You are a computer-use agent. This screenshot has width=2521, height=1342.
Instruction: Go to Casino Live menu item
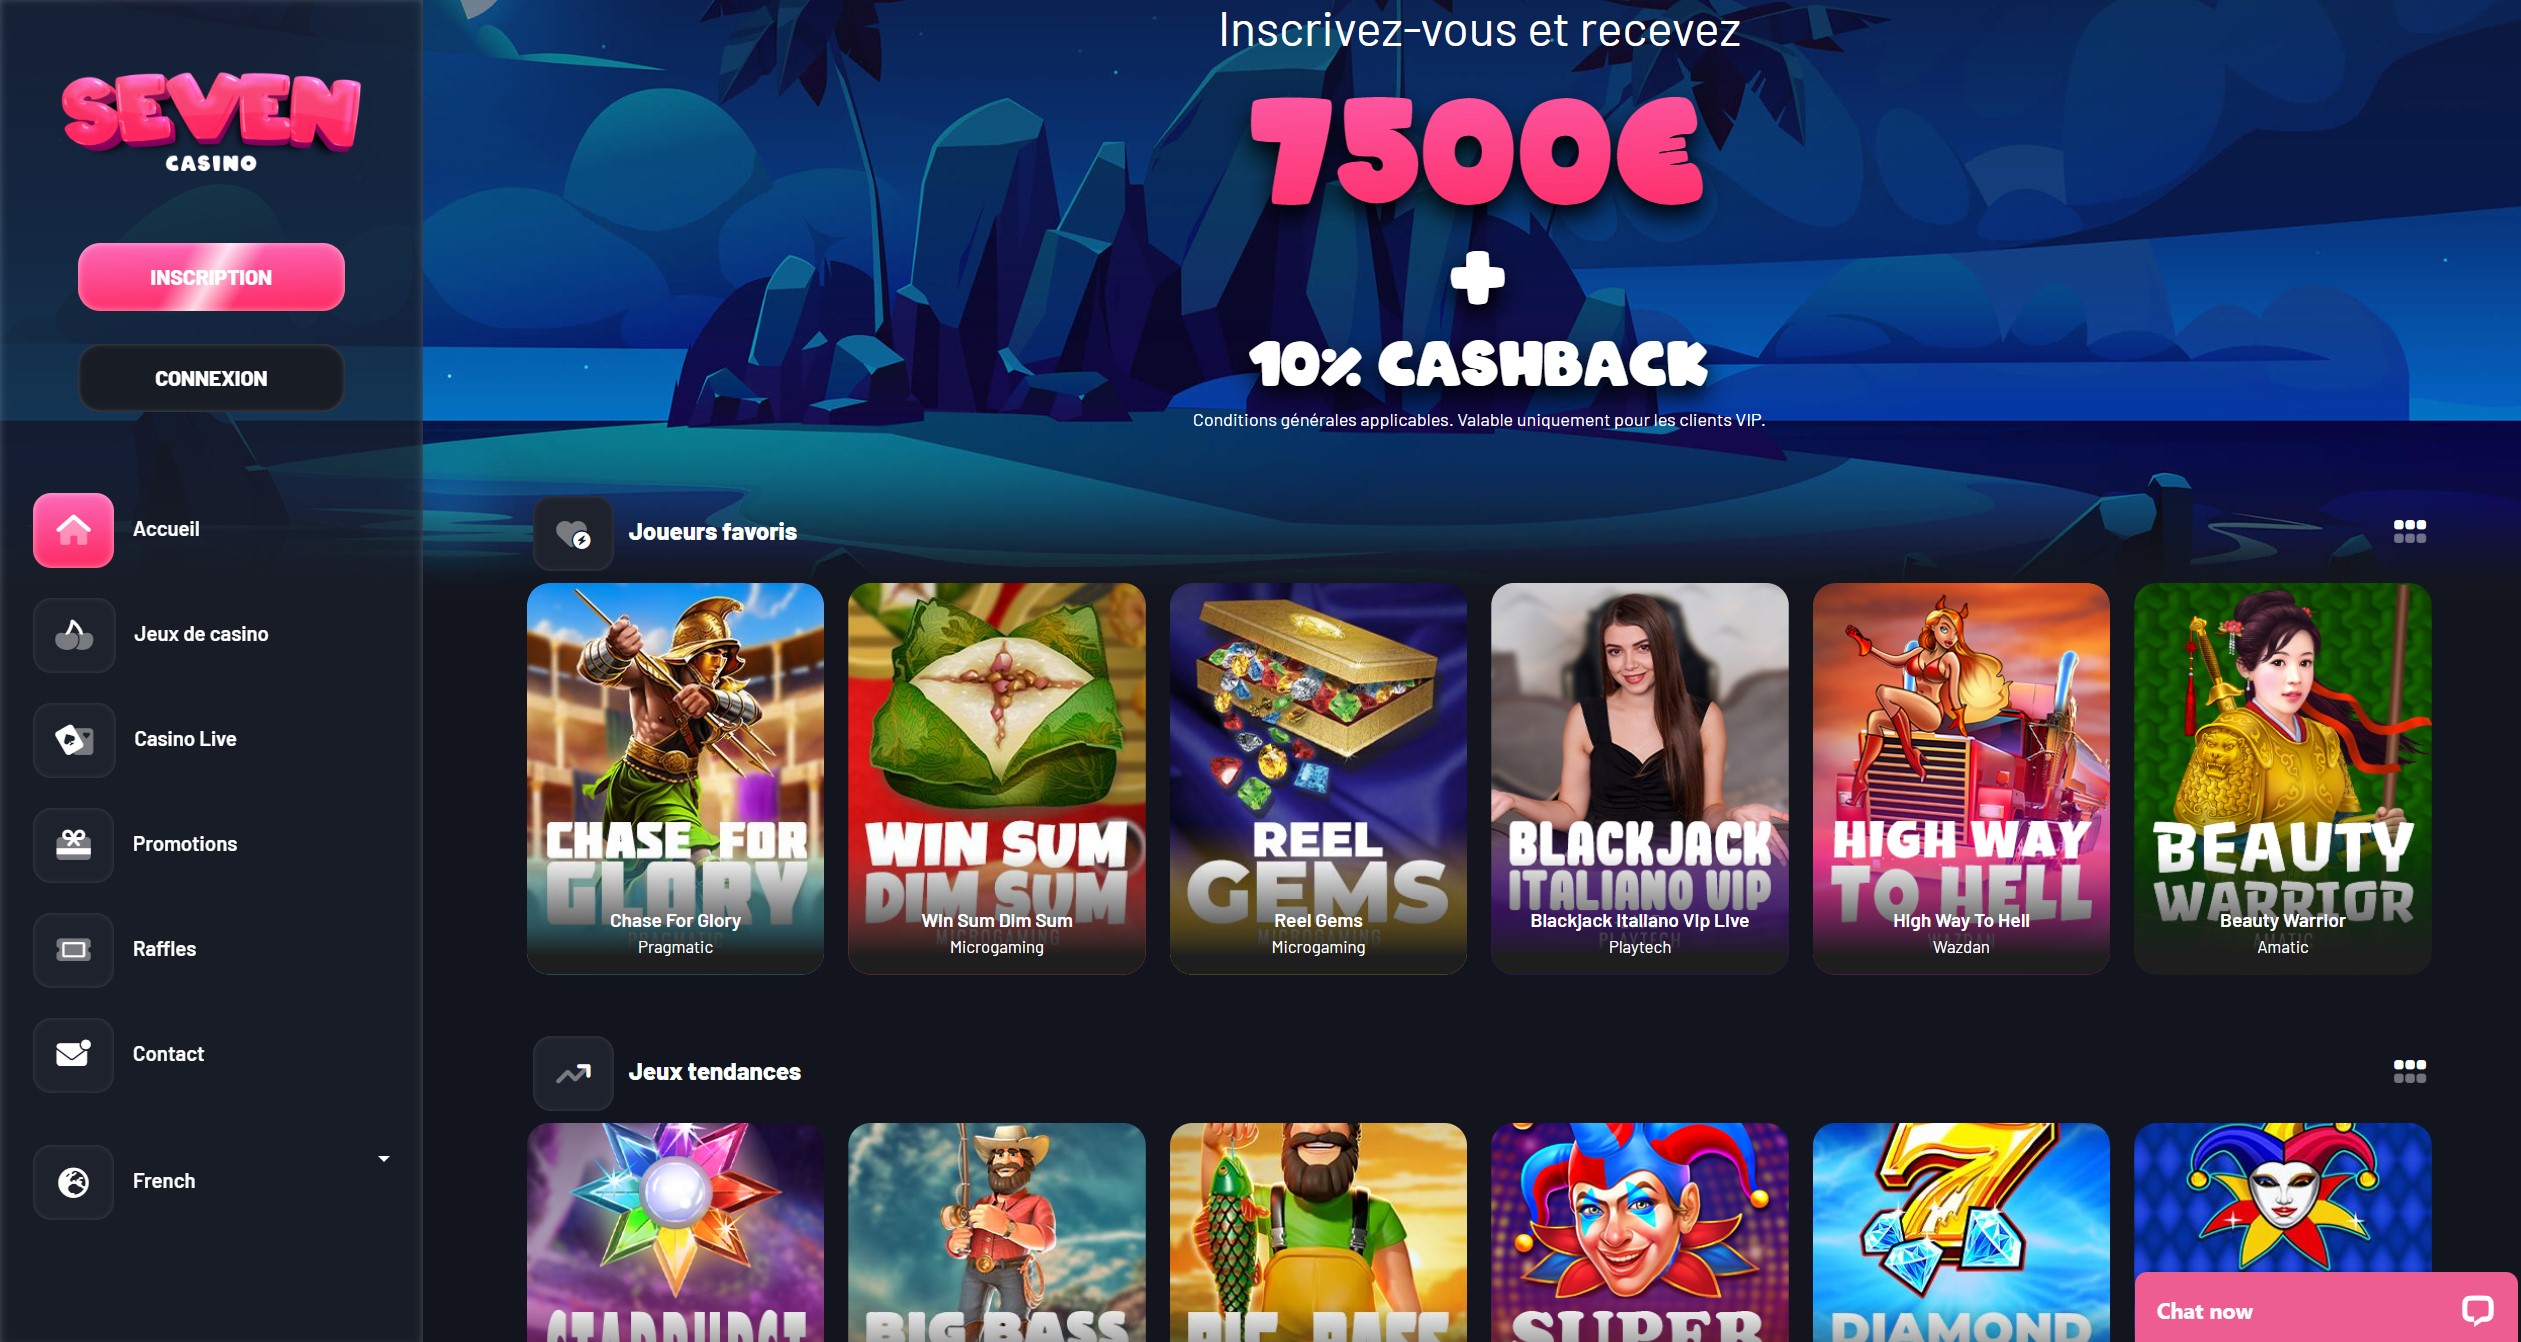[x=185, y=739]
